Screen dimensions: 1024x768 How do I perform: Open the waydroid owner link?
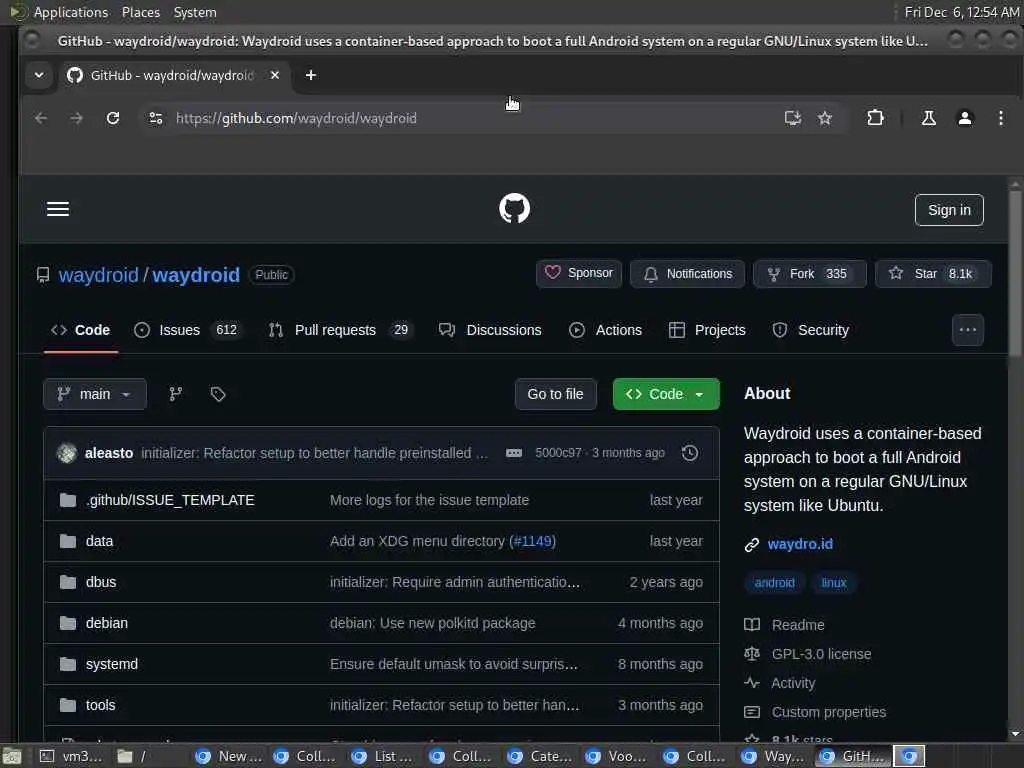99,275
